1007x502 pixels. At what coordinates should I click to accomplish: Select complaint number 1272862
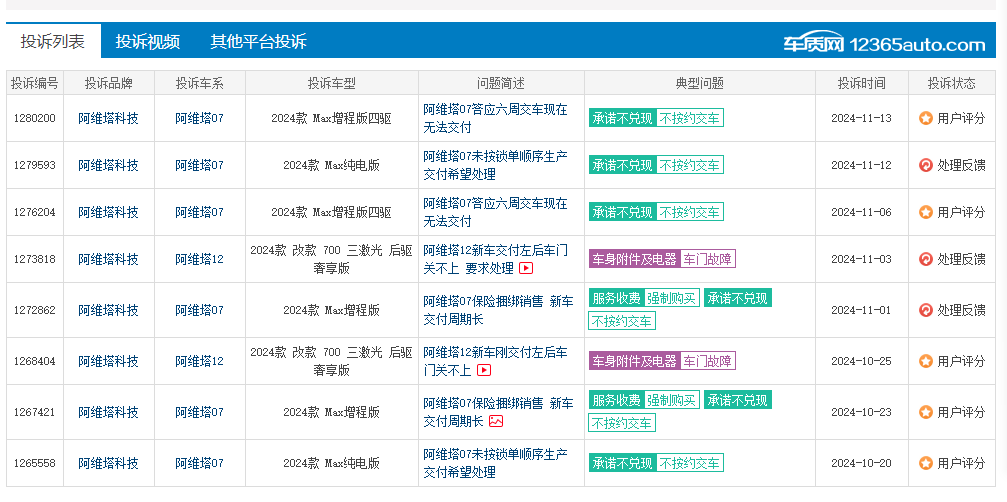(35, 310)
